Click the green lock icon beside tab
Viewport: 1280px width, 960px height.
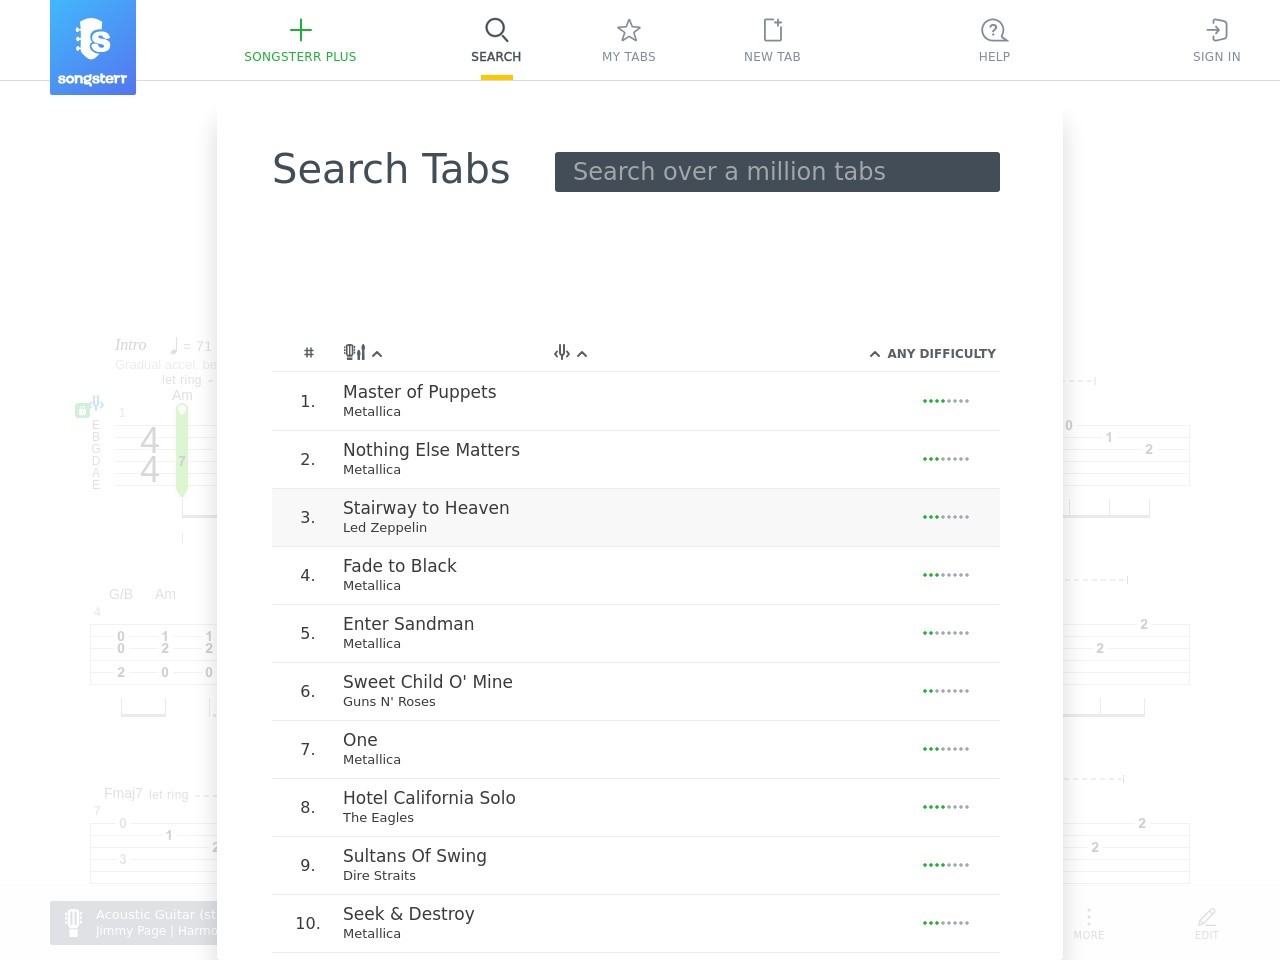[x=82, y=410]
